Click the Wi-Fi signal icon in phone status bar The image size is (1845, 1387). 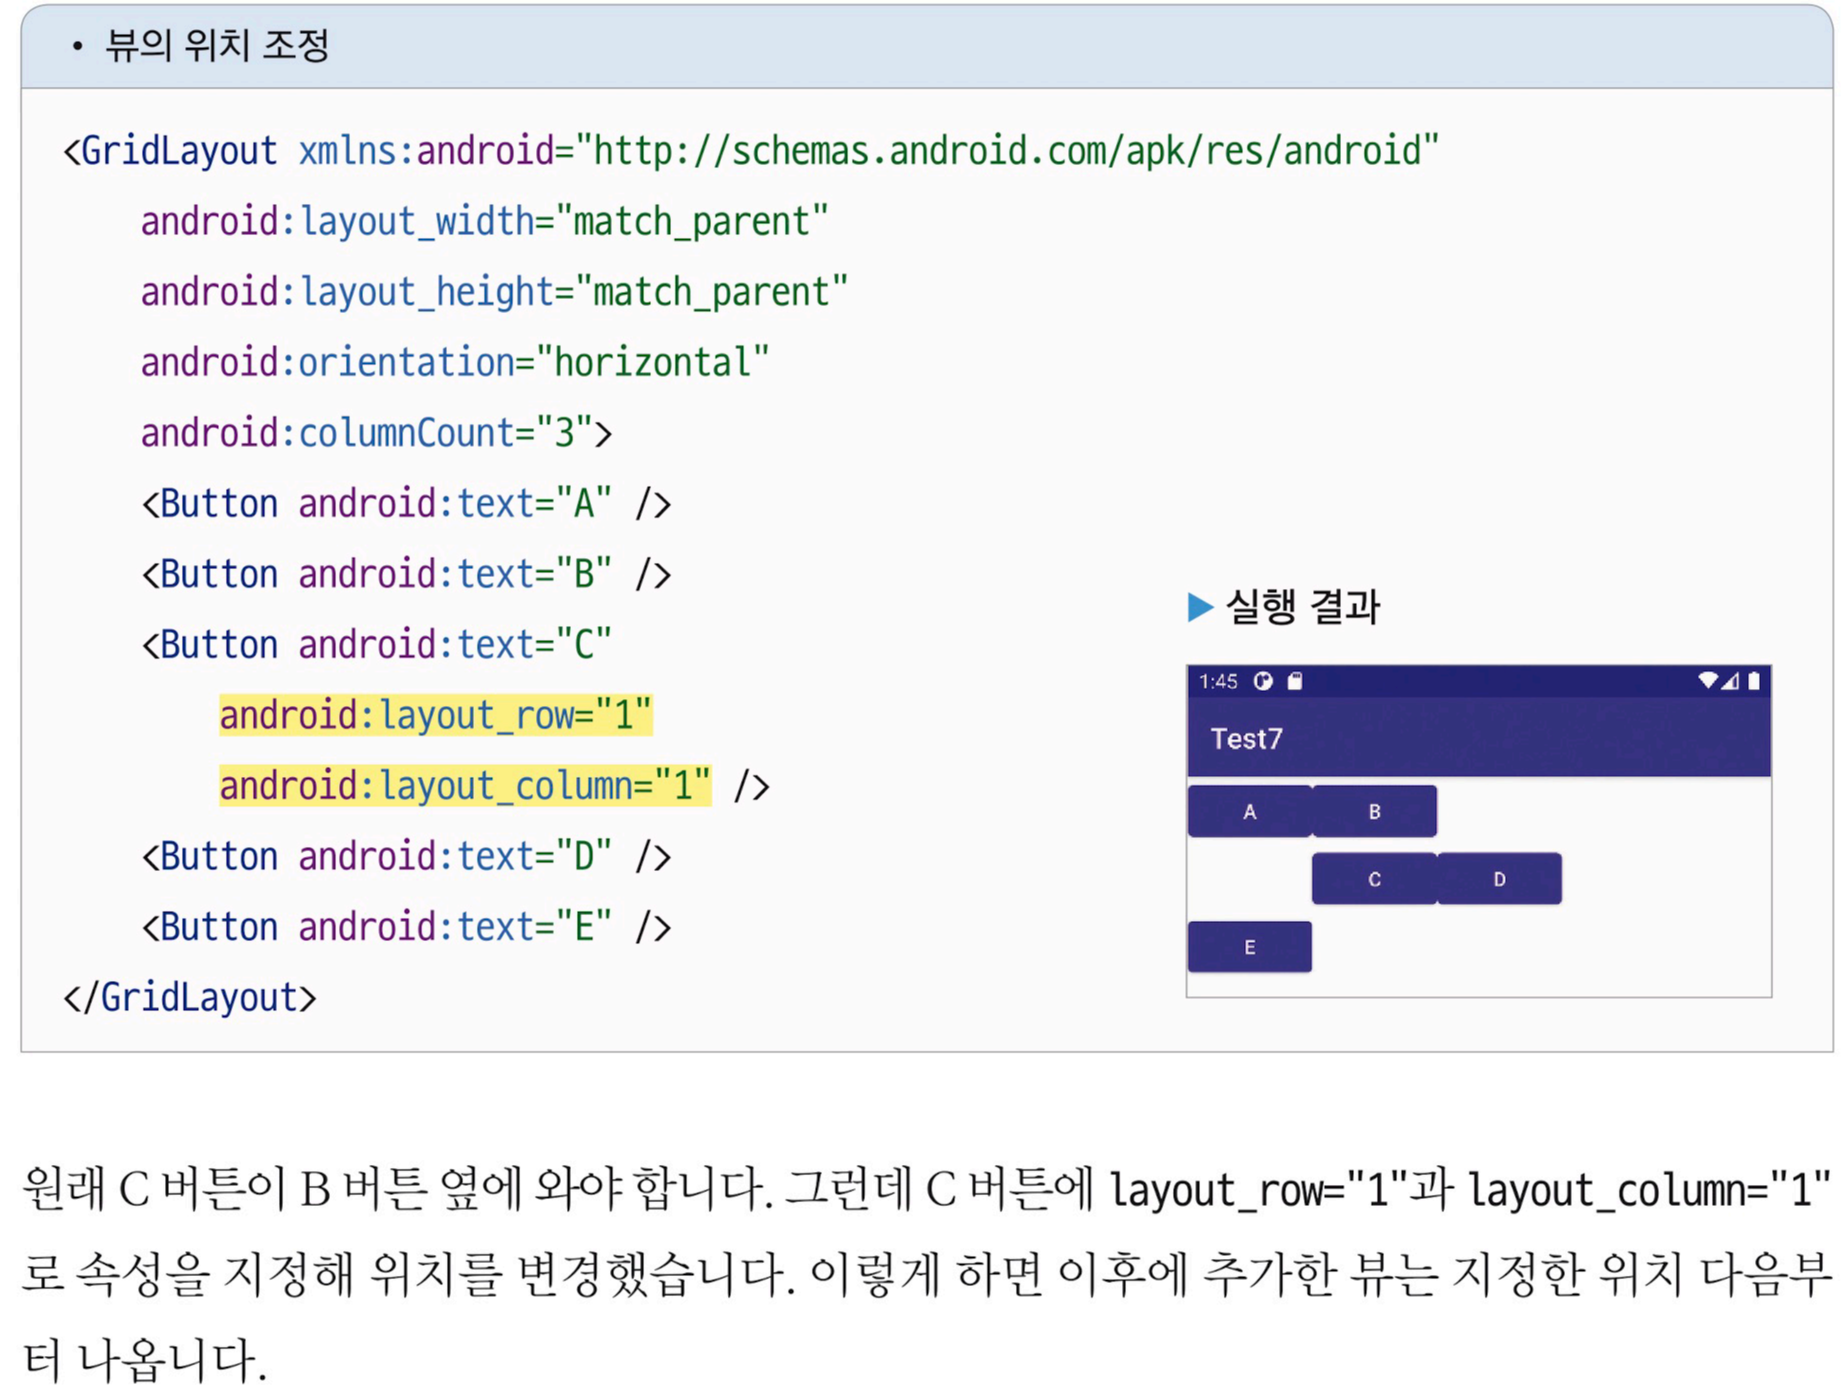[1708, 681]
